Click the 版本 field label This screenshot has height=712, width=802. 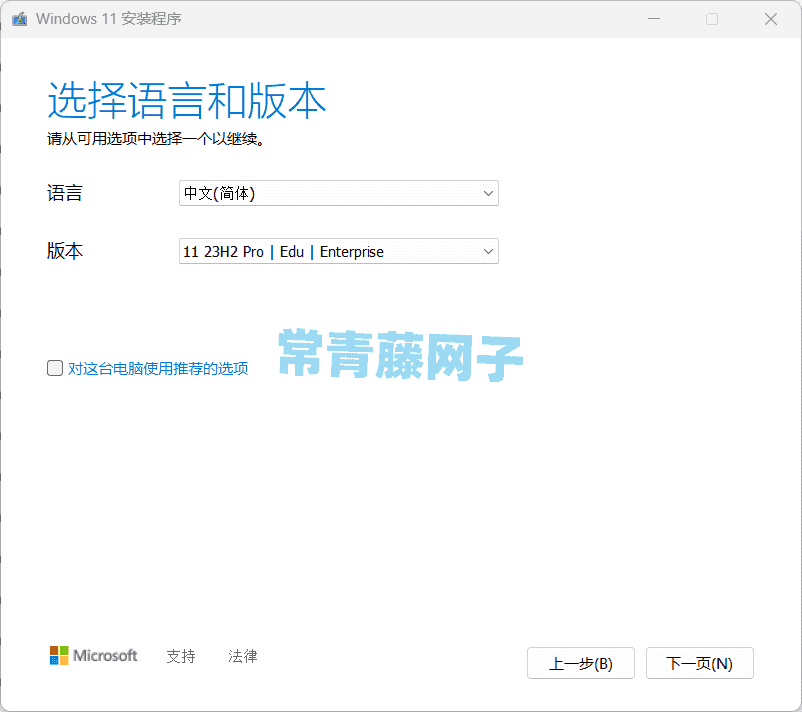(64, 251)
